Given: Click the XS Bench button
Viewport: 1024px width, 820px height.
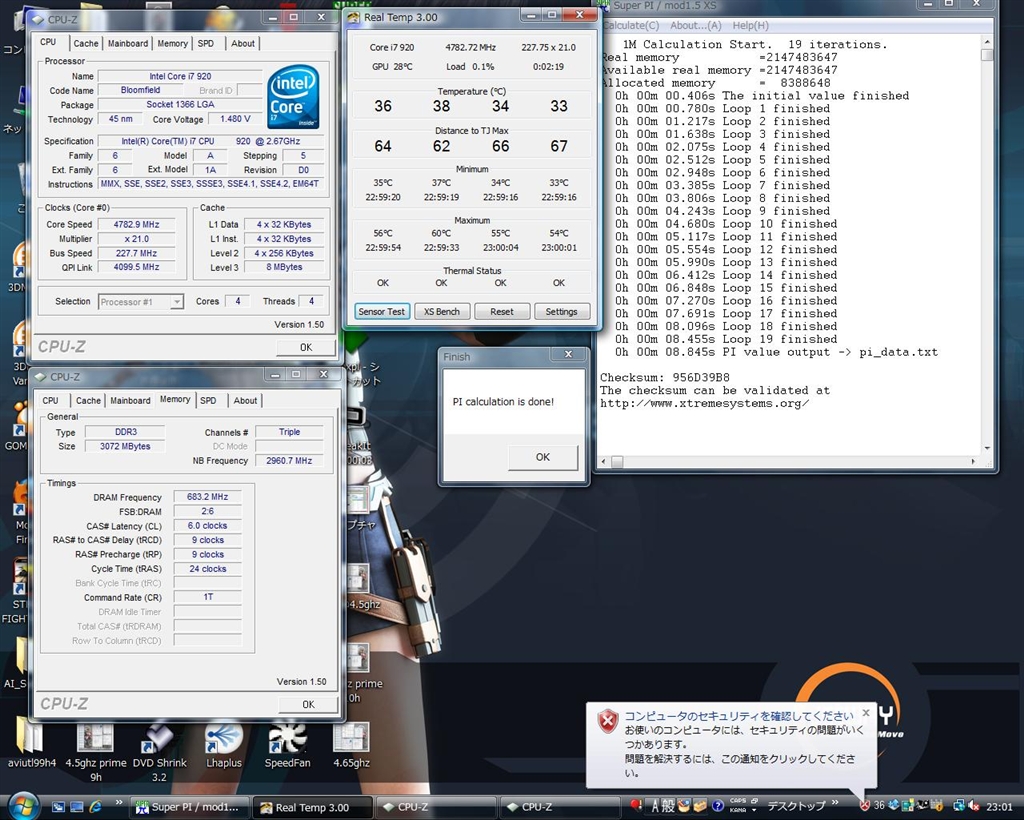Looking at the screenshot, I should tap(441, 311).
